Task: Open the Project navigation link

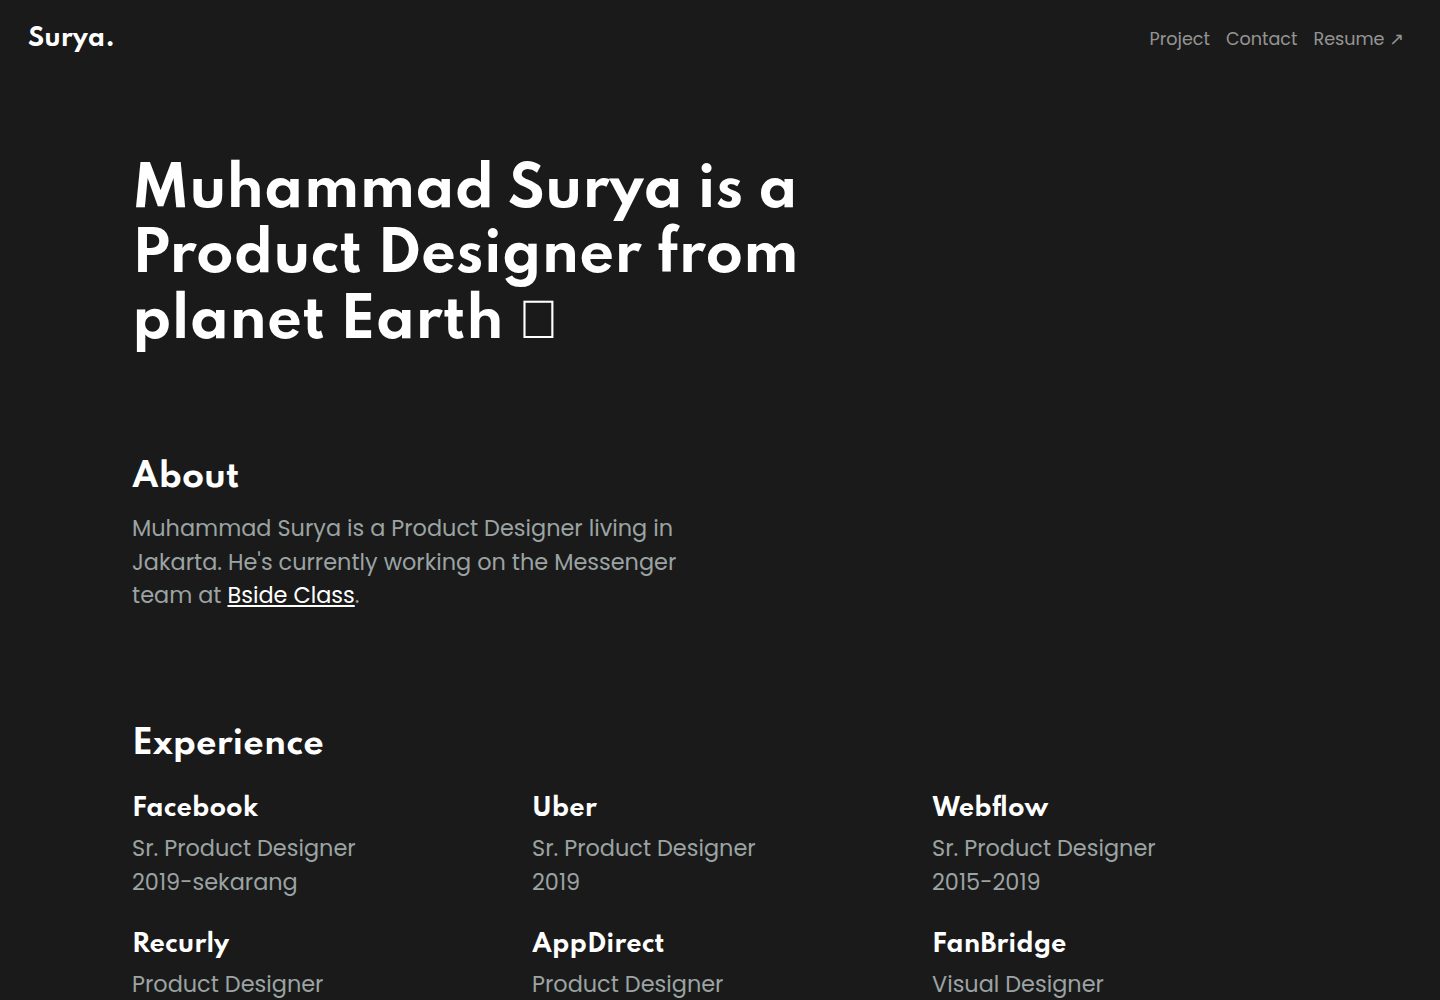Action: tap(1179, 39)
